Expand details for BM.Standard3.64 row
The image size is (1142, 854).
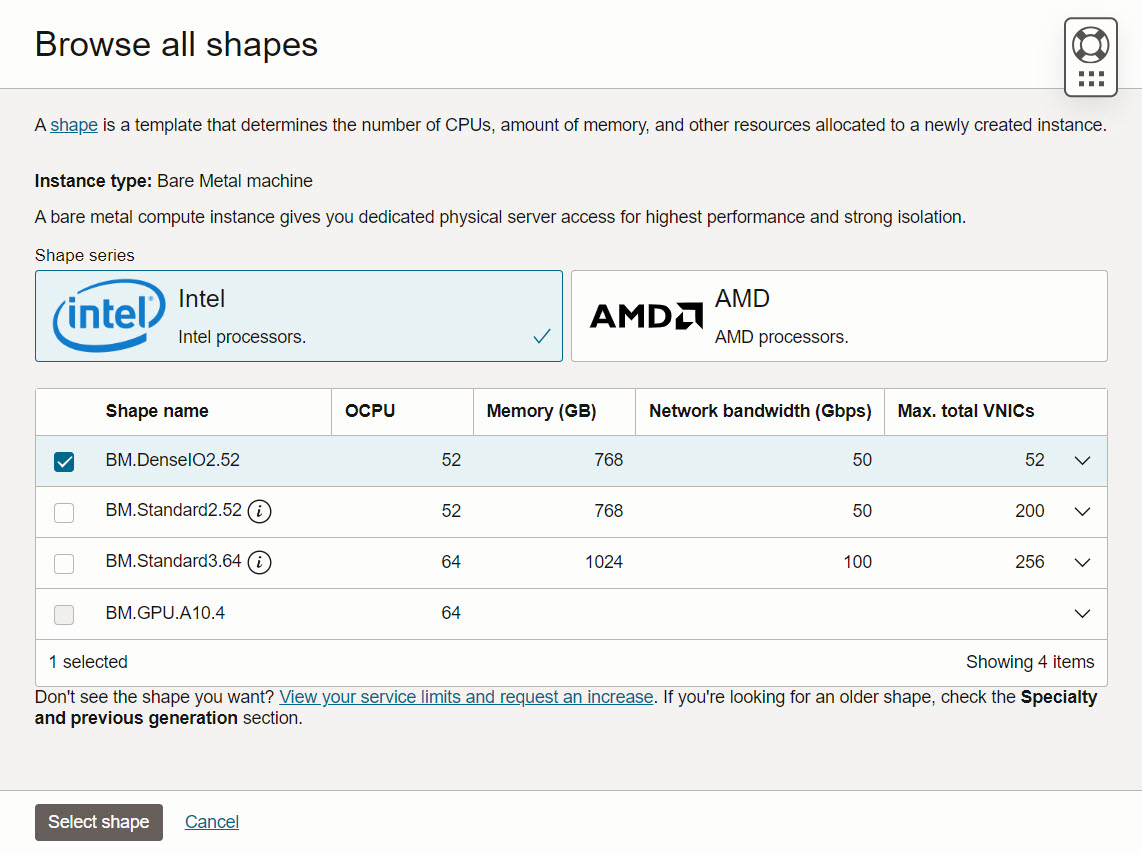point(1081,563)
